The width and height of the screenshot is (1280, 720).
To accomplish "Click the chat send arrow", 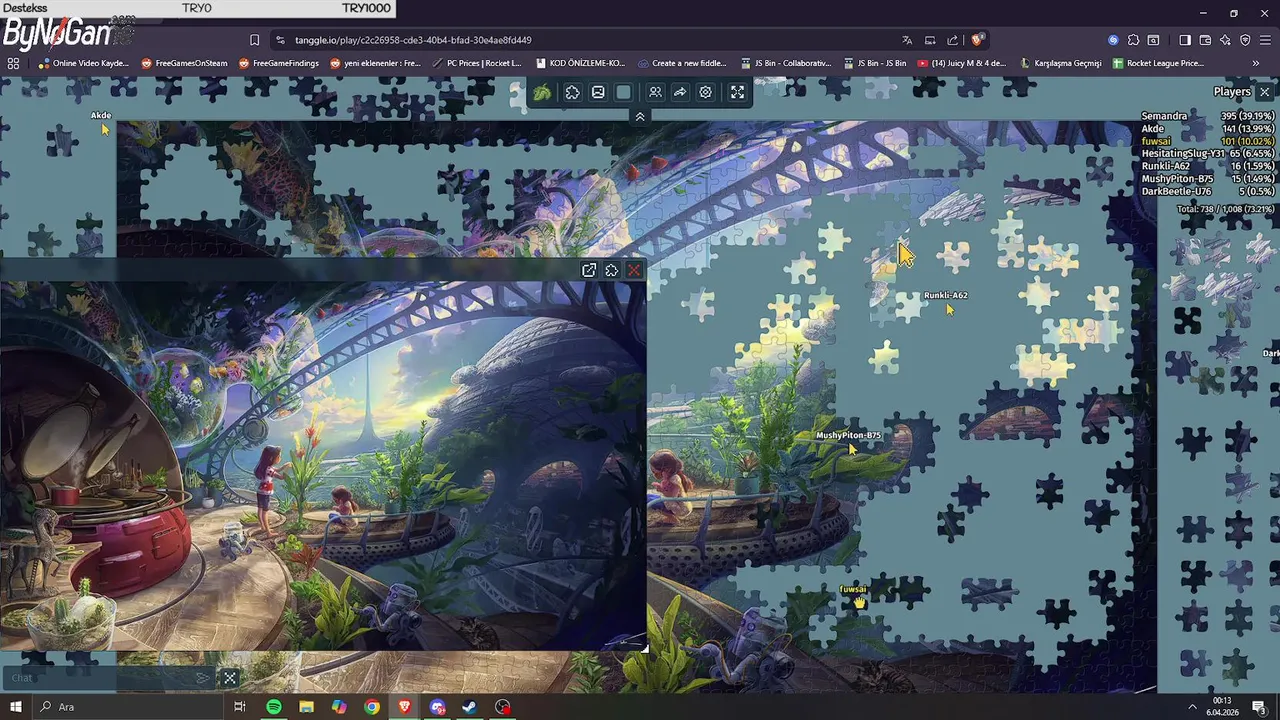I will [203, 678].
